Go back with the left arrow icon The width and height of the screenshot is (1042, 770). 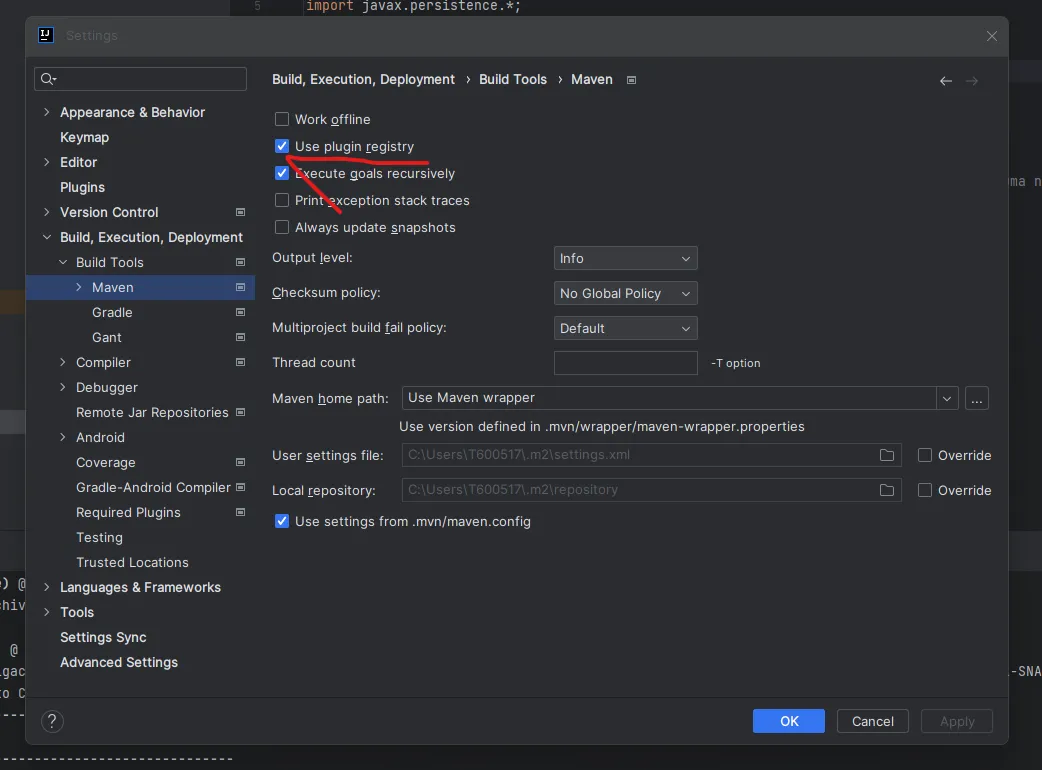point(946,81)
